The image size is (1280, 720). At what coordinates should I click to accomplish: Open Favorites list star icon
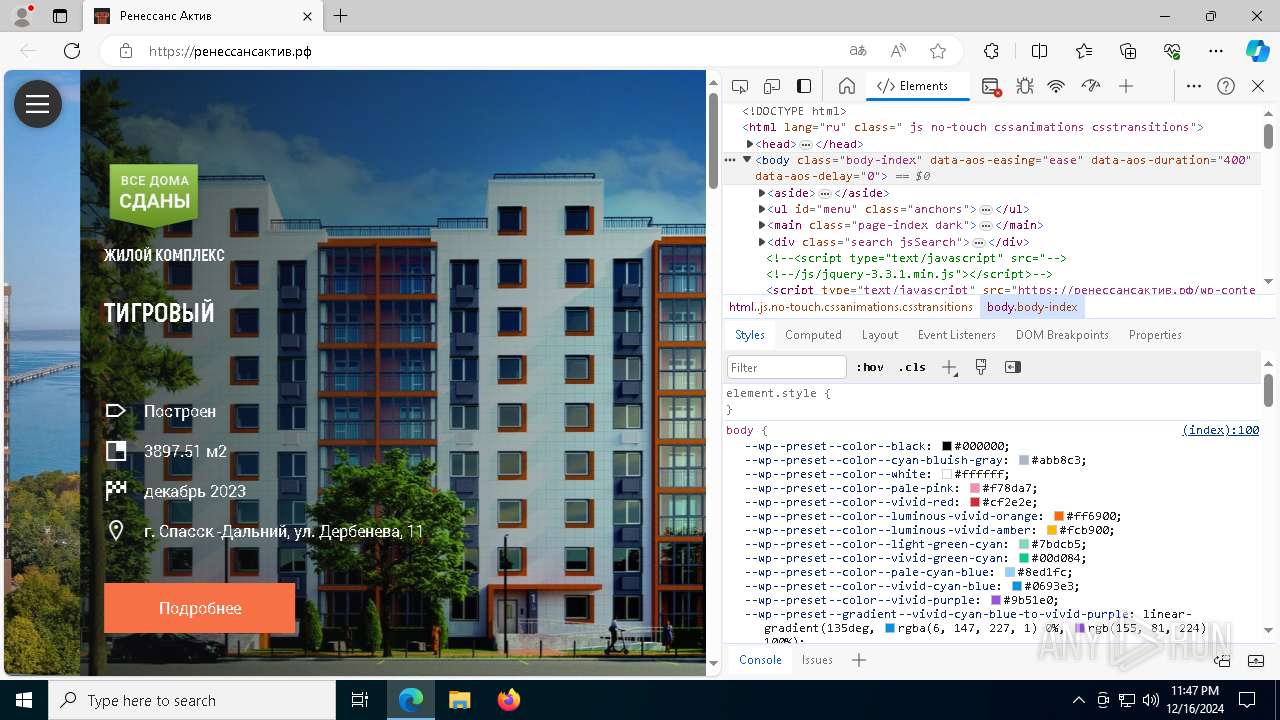[x=1084, y=51]
